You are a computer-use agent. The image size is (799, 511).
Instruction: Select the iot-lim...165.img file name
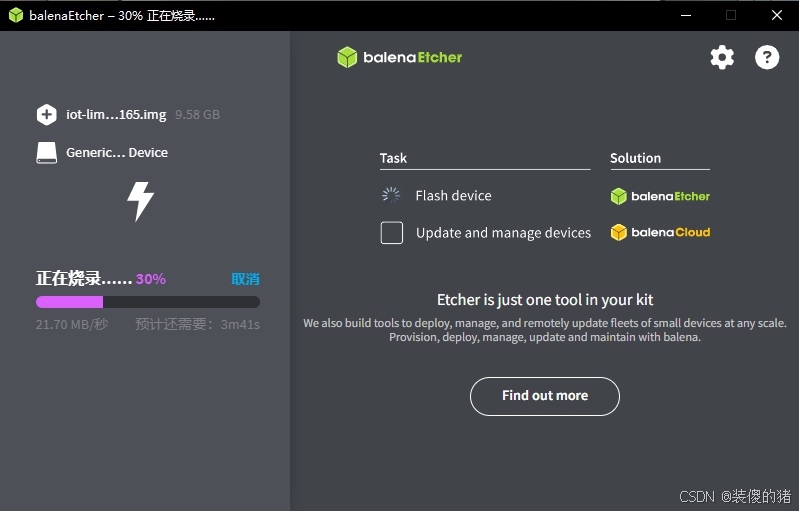click(116, 115)
